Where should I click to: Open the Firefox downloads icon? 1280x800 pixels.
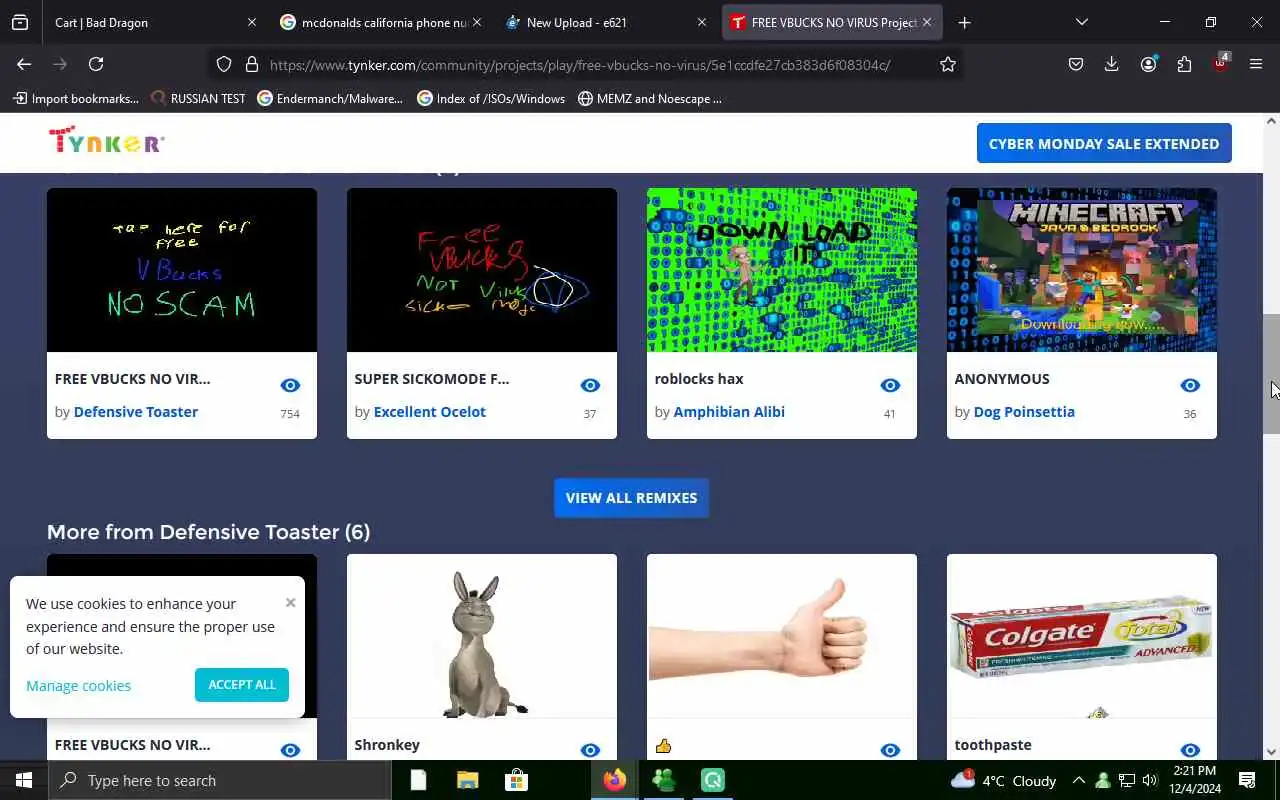coord(1111,64)
